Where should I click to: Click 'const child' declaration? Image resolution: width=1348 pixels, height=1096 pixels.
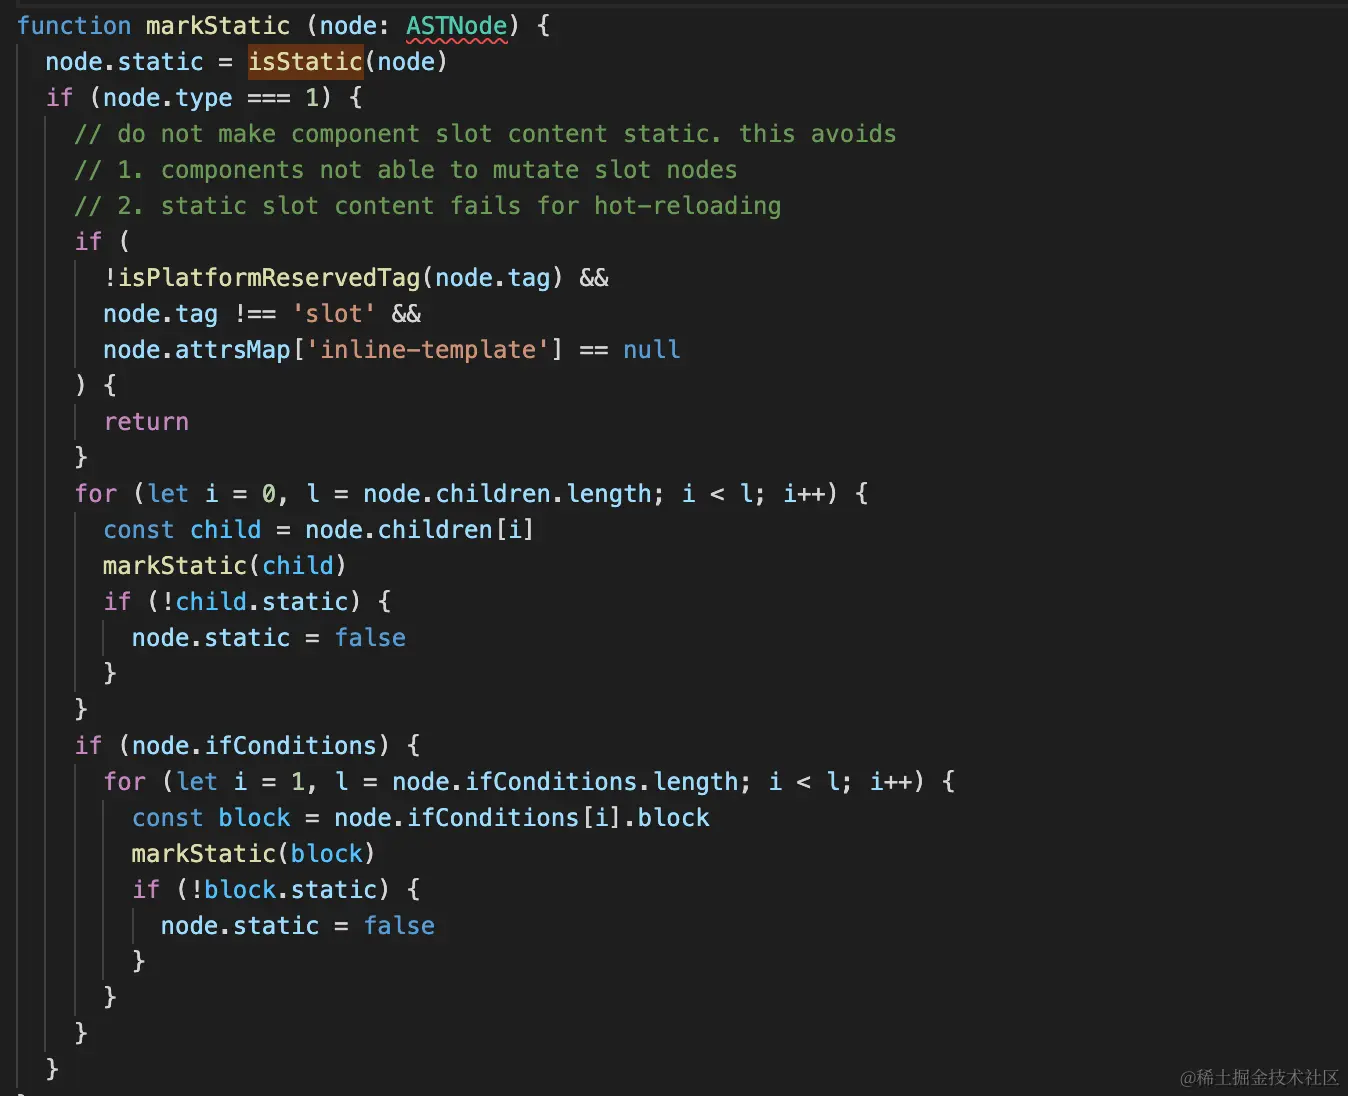(x=182, y=529)
